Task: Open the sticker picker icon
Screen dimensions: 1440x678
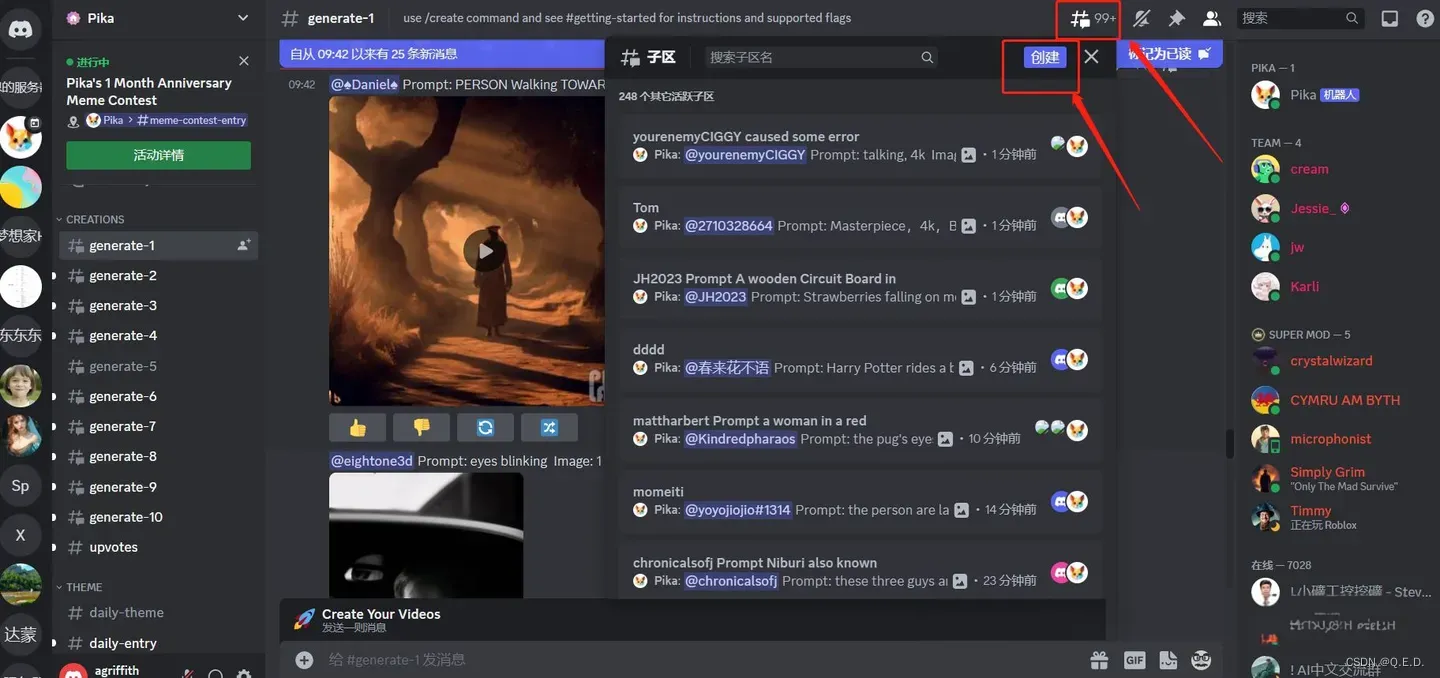Action: click(1168, 660)
